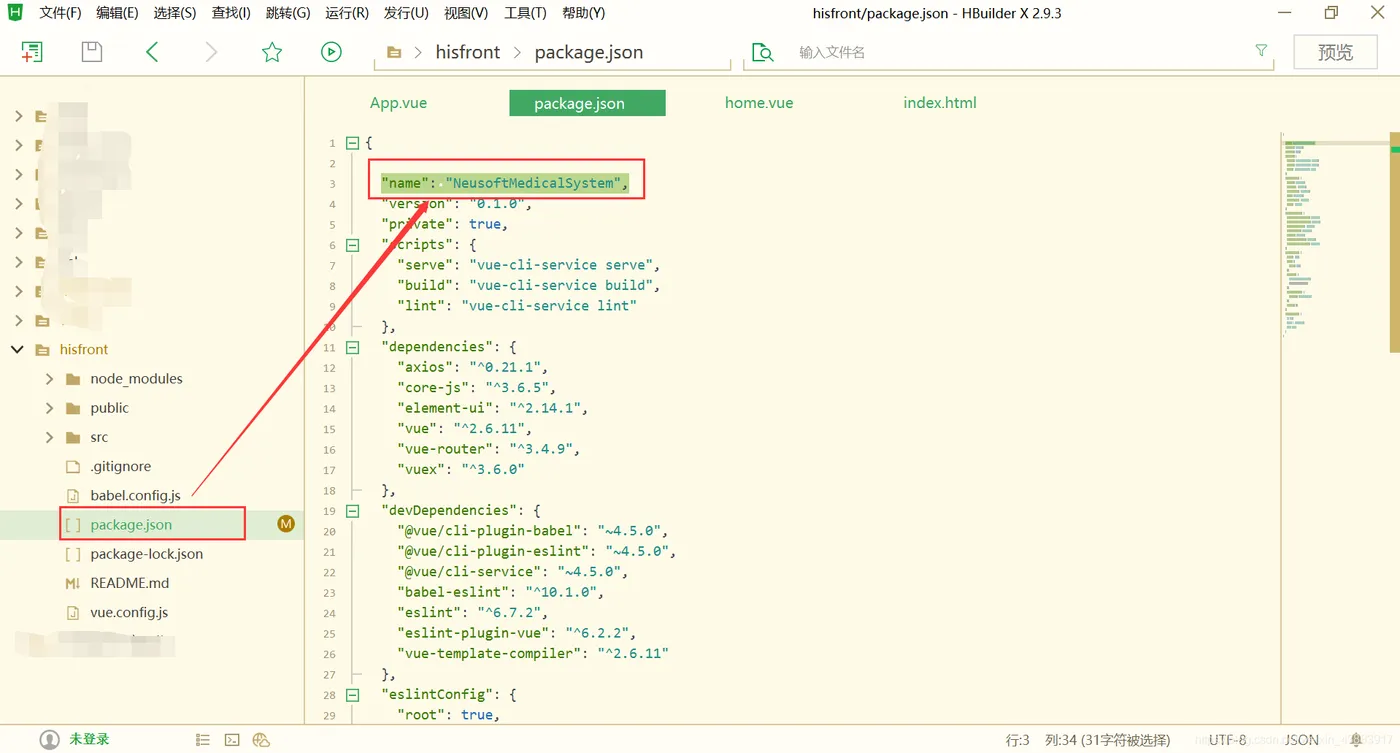Screen dimensions: 1400x753
Task: Expand the public folder
Action: click(49, 408)
